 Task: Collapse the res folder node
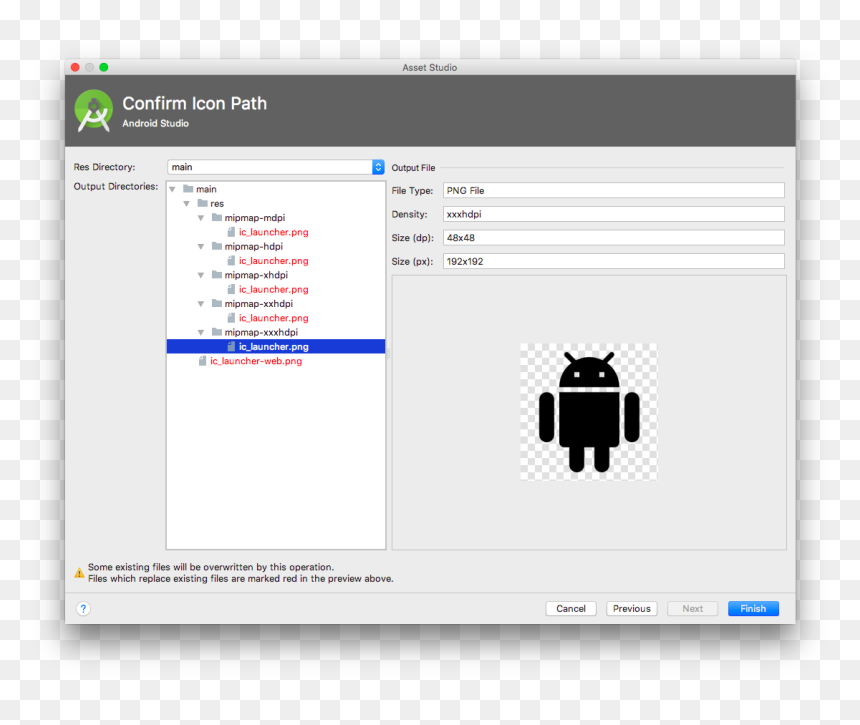[x=186, y=203]
